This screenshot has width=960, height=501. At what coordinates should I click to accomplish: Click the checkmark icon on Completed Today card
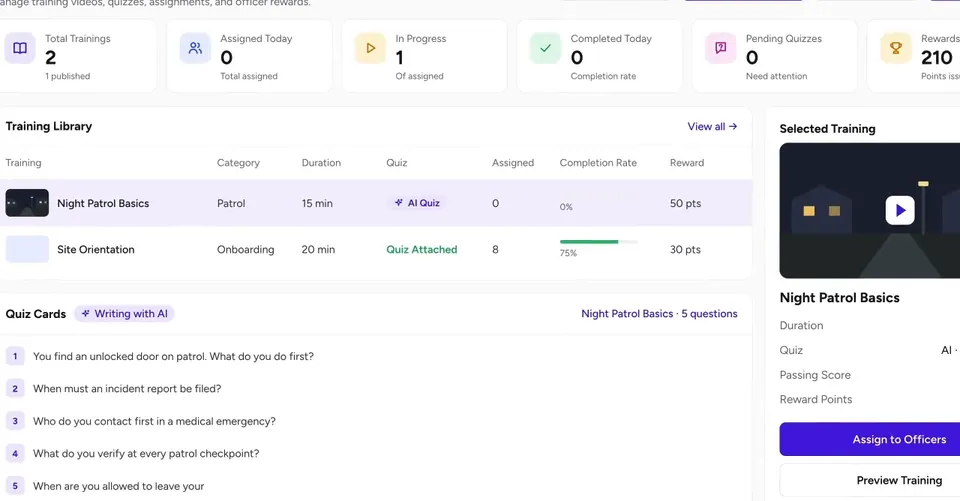pyautogui.click(x=546, y=48)
